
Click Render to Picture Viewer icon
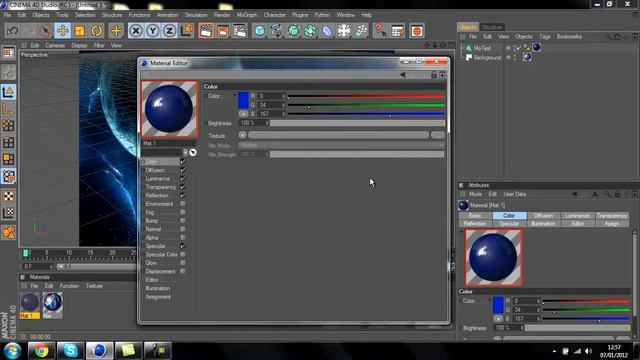point(223,31)
